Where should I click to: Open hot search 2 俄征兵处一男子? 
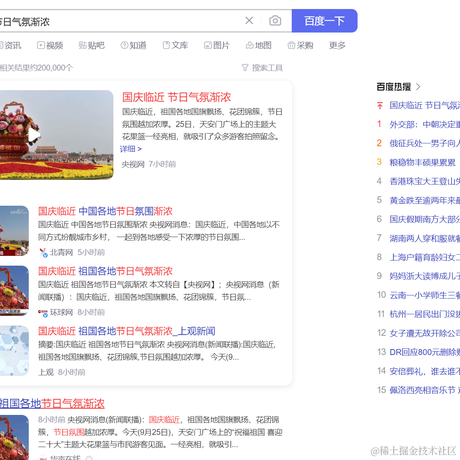[425, 143]
